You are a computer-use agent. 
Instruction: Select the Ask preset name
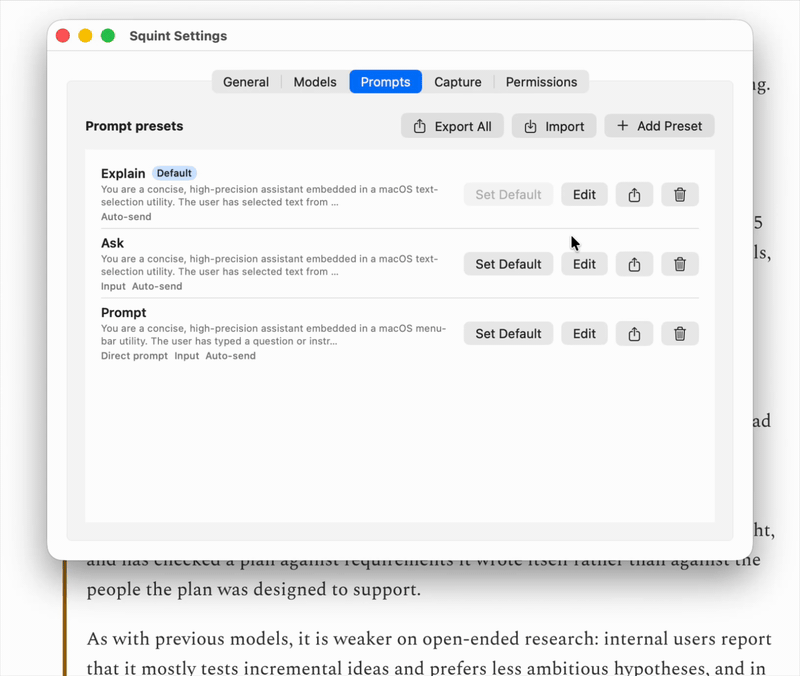[x=112, y=243]
